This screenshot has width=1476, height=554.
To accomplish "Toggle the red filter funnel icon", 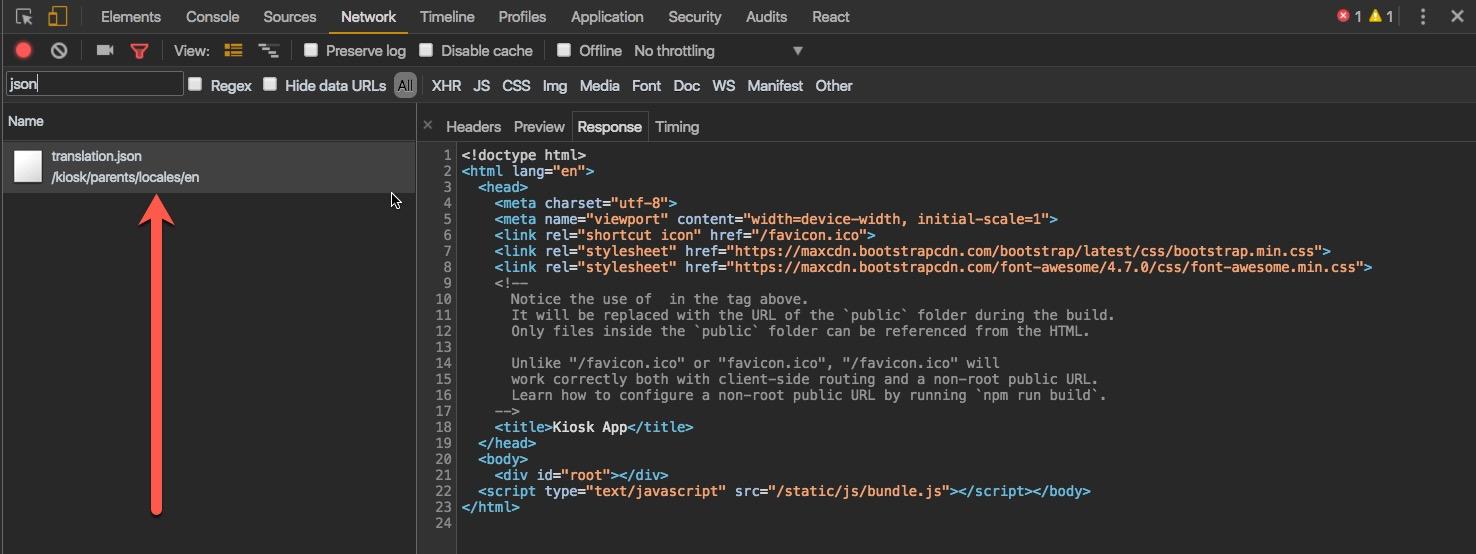I will (x=139, y=51).
